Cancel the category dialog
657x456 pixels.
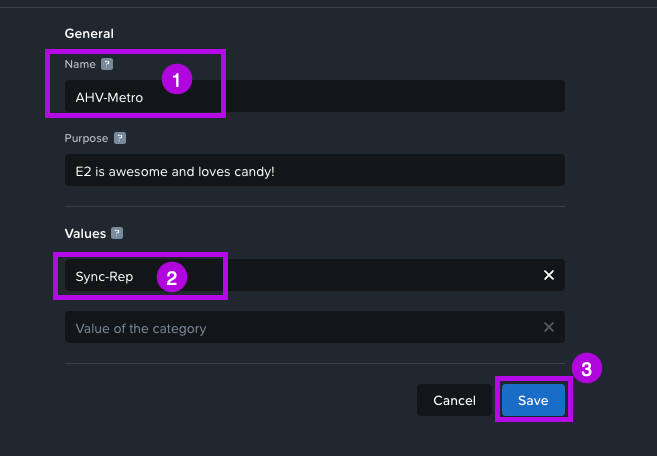pyautogui.click(x=454, y=400)
